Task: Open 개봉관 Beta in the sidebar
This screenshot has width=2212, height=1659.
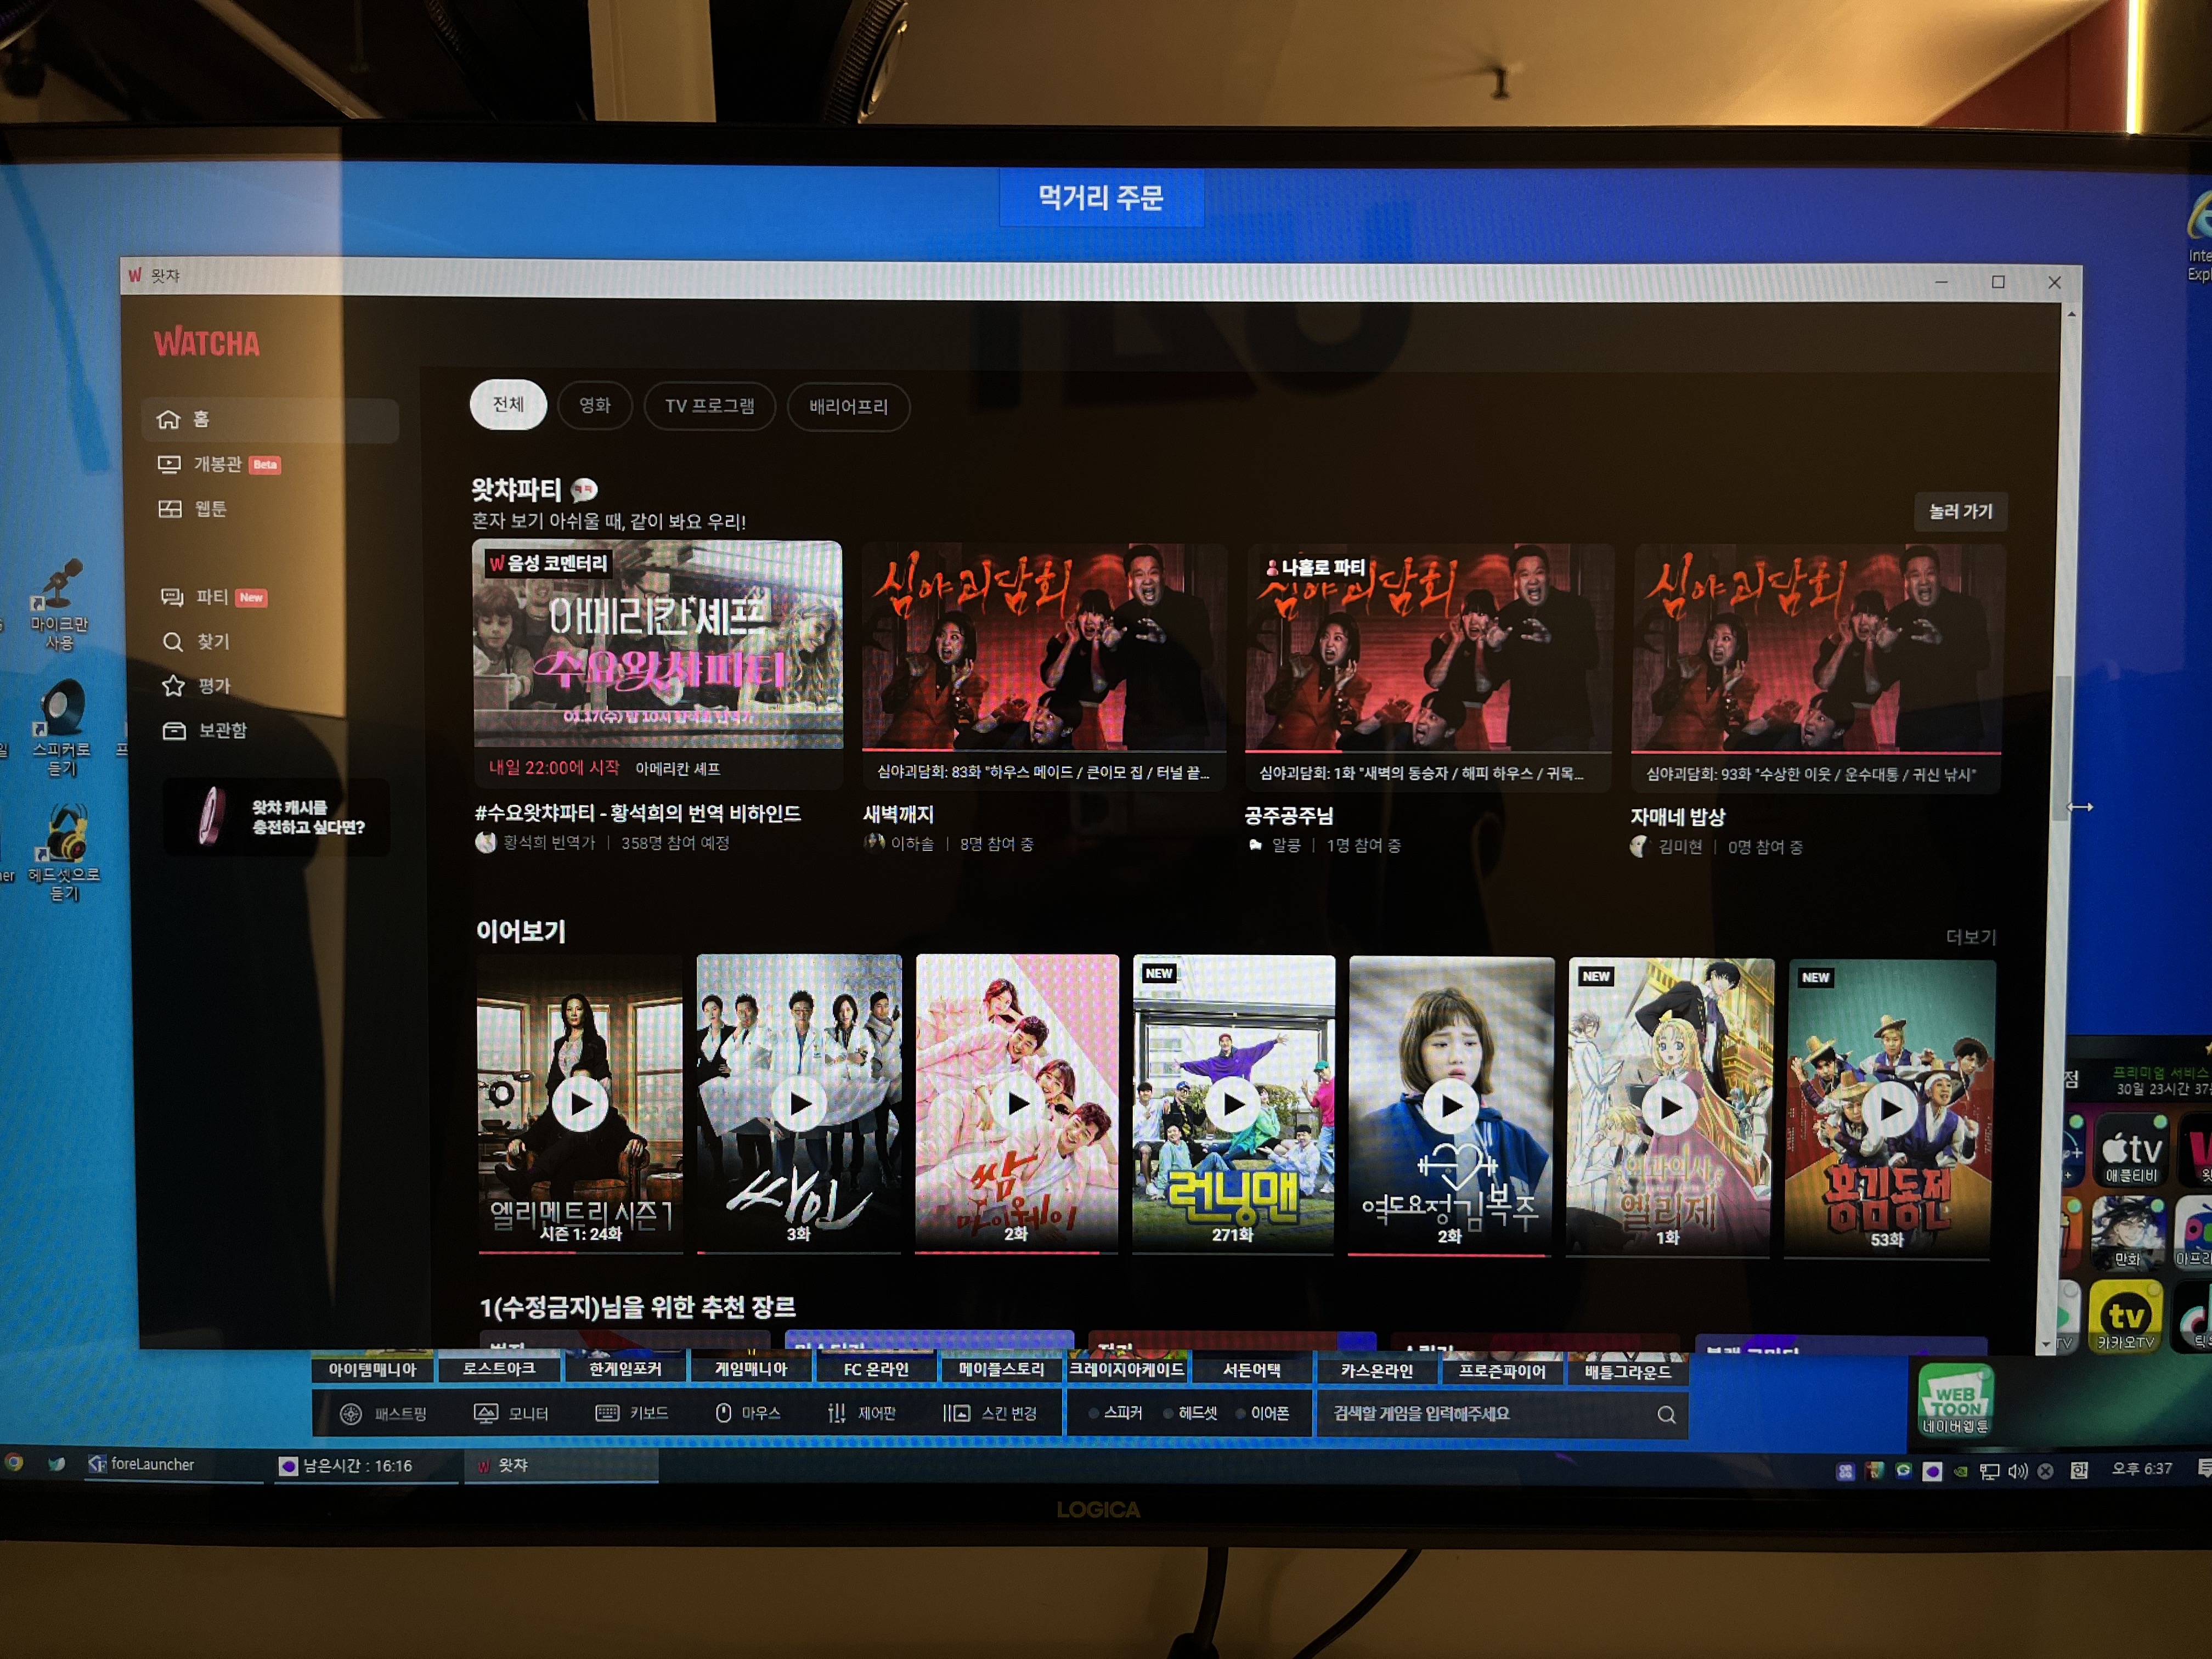Action: pyautogui.click(x=219, y=464)
